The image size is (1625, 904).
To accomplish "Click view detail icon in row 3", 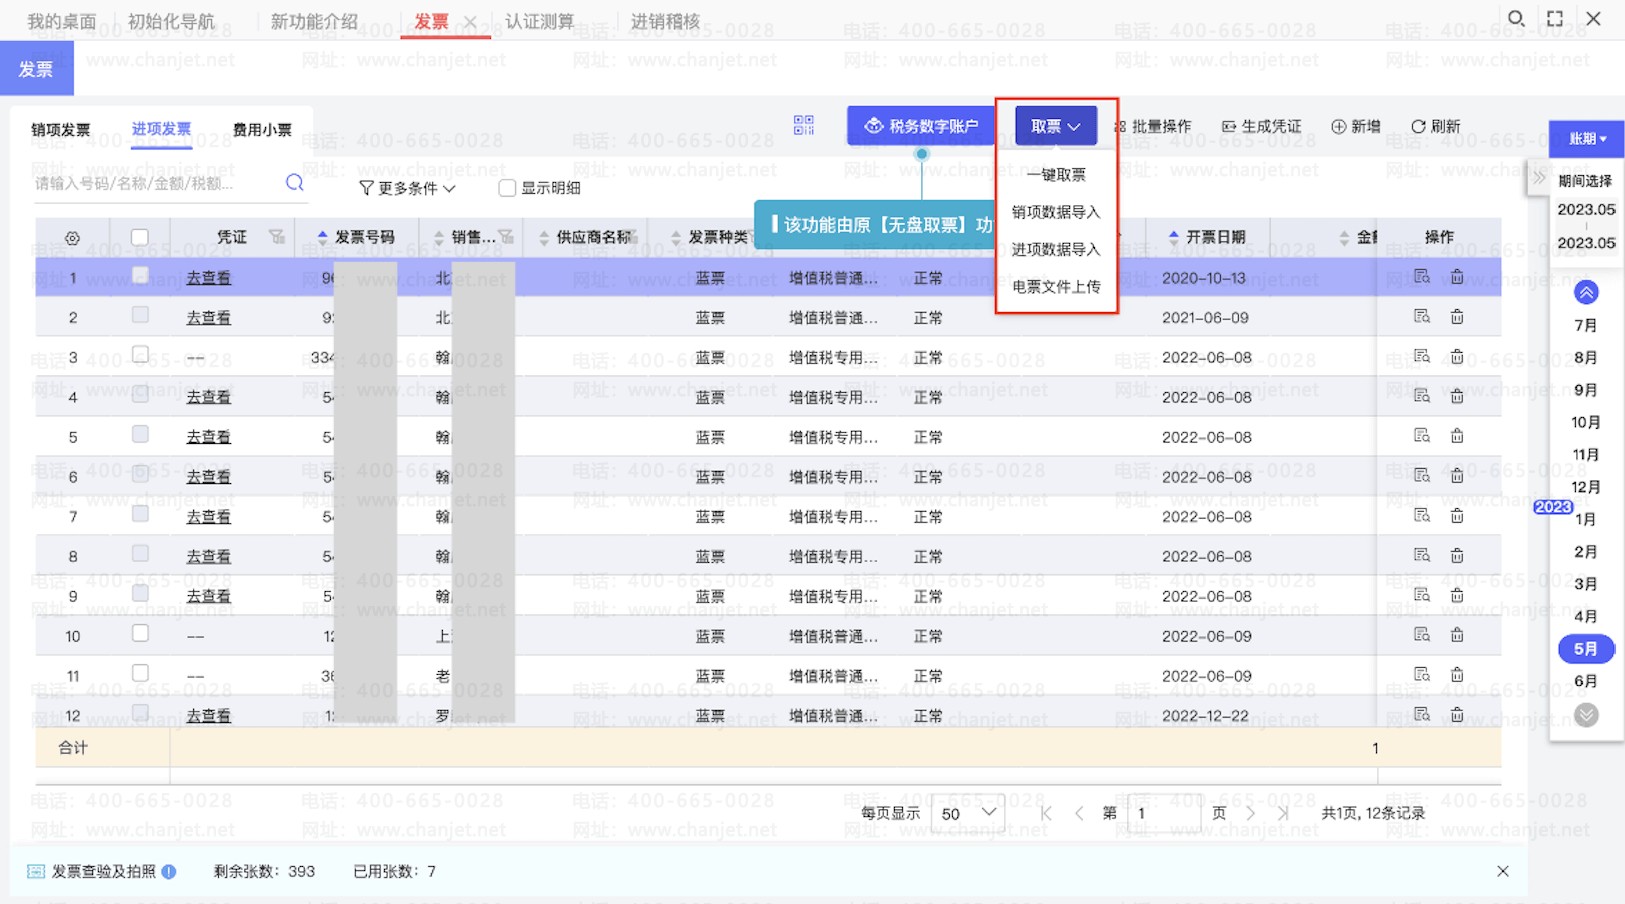I will pyautogui.click(x=1421, y=357).
